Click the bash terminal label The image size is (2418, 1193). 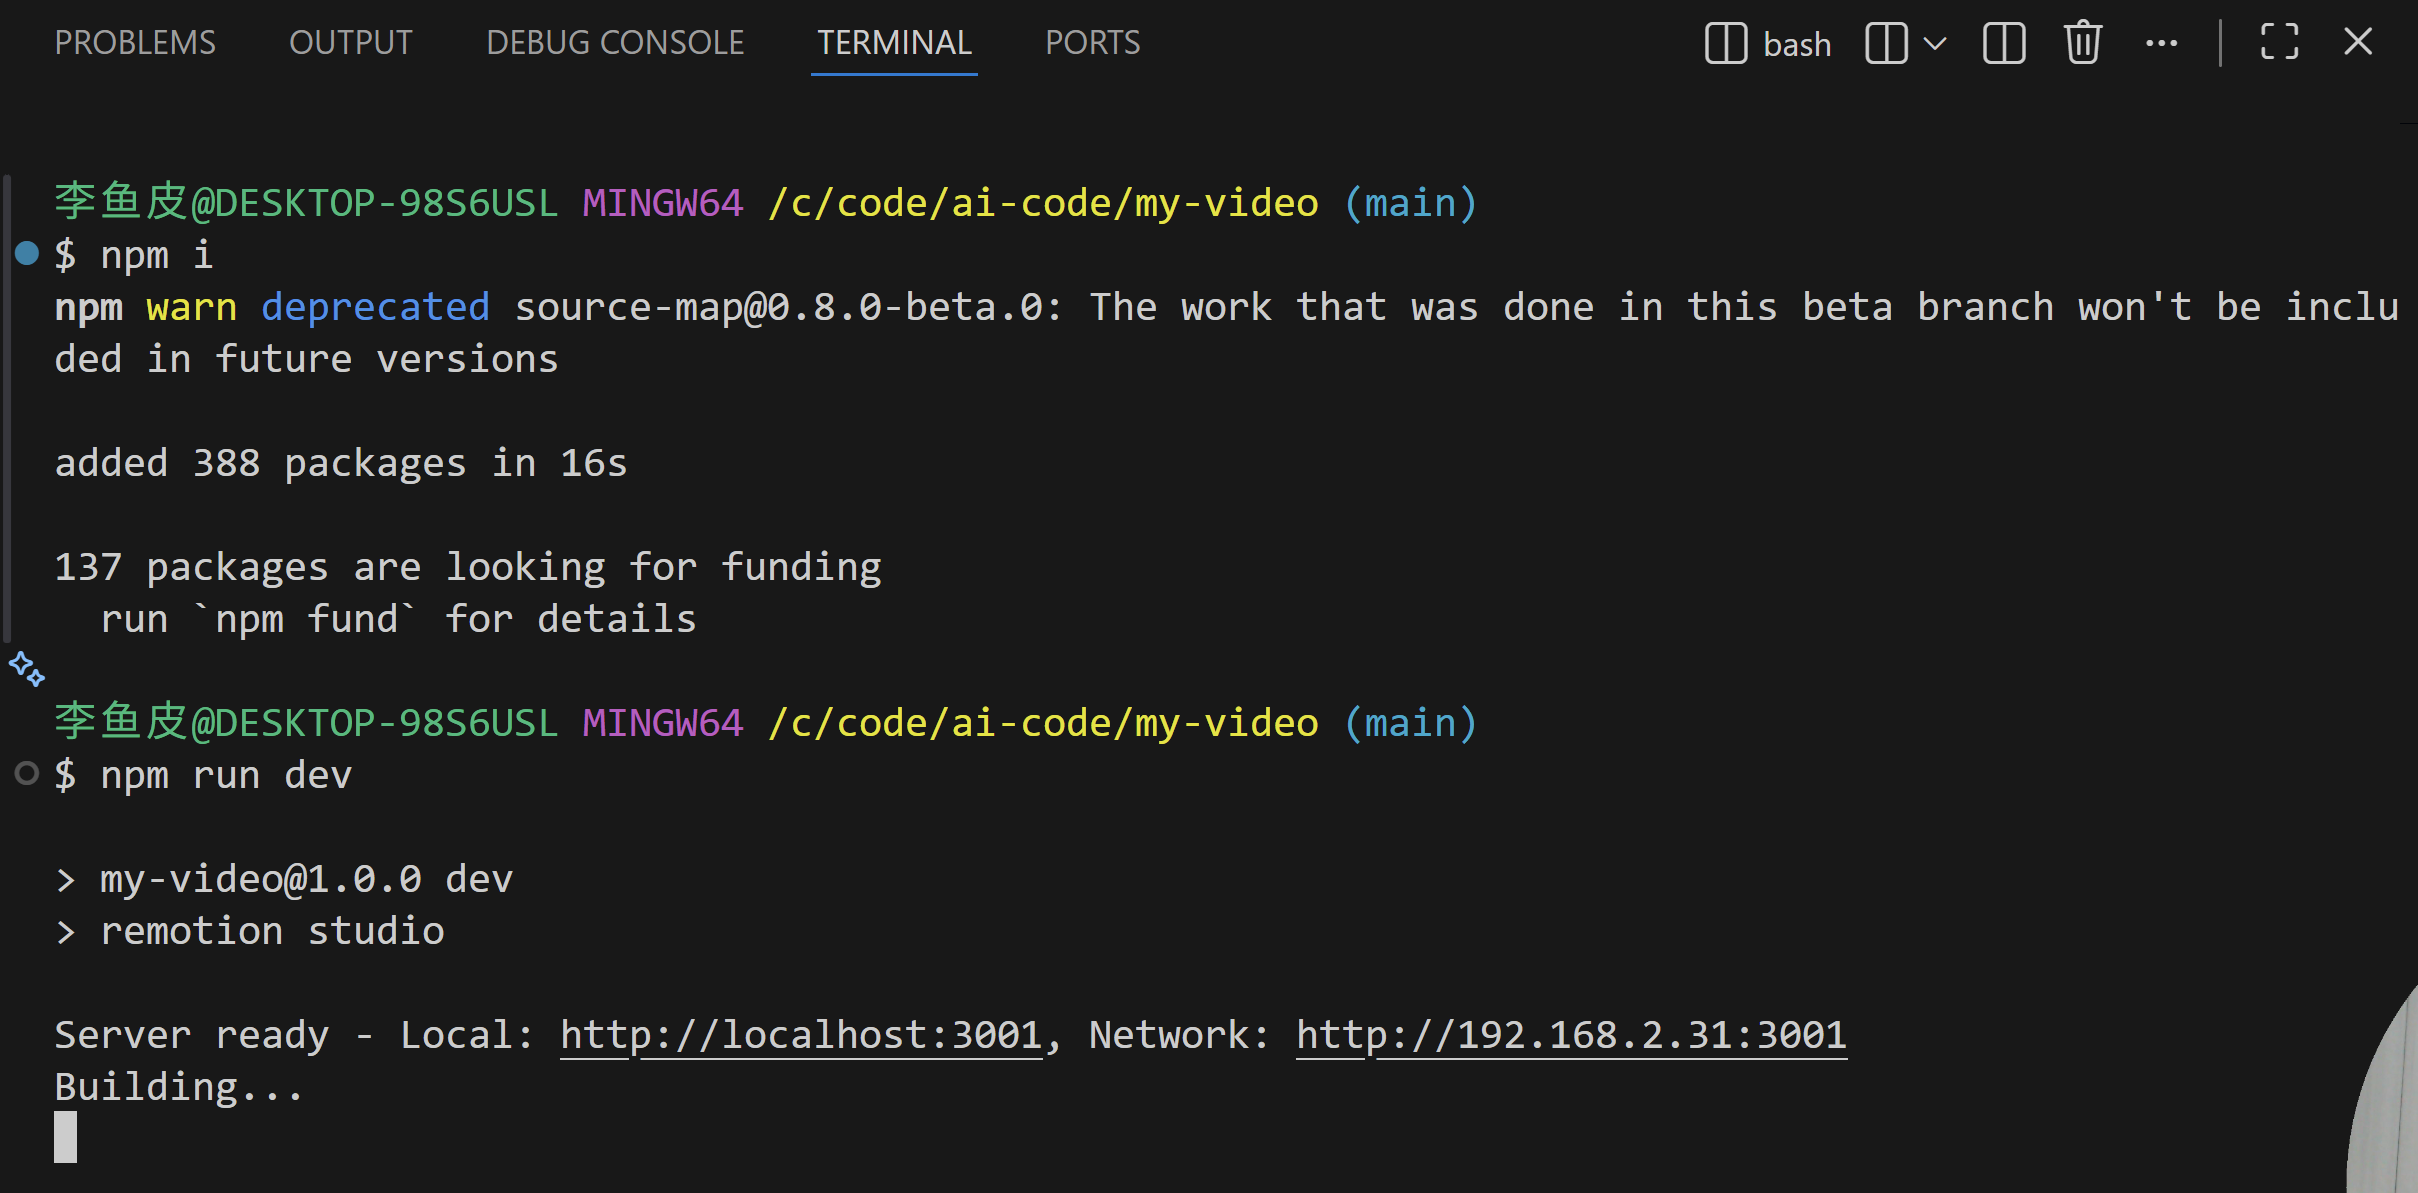click(x=1797, y=44)
